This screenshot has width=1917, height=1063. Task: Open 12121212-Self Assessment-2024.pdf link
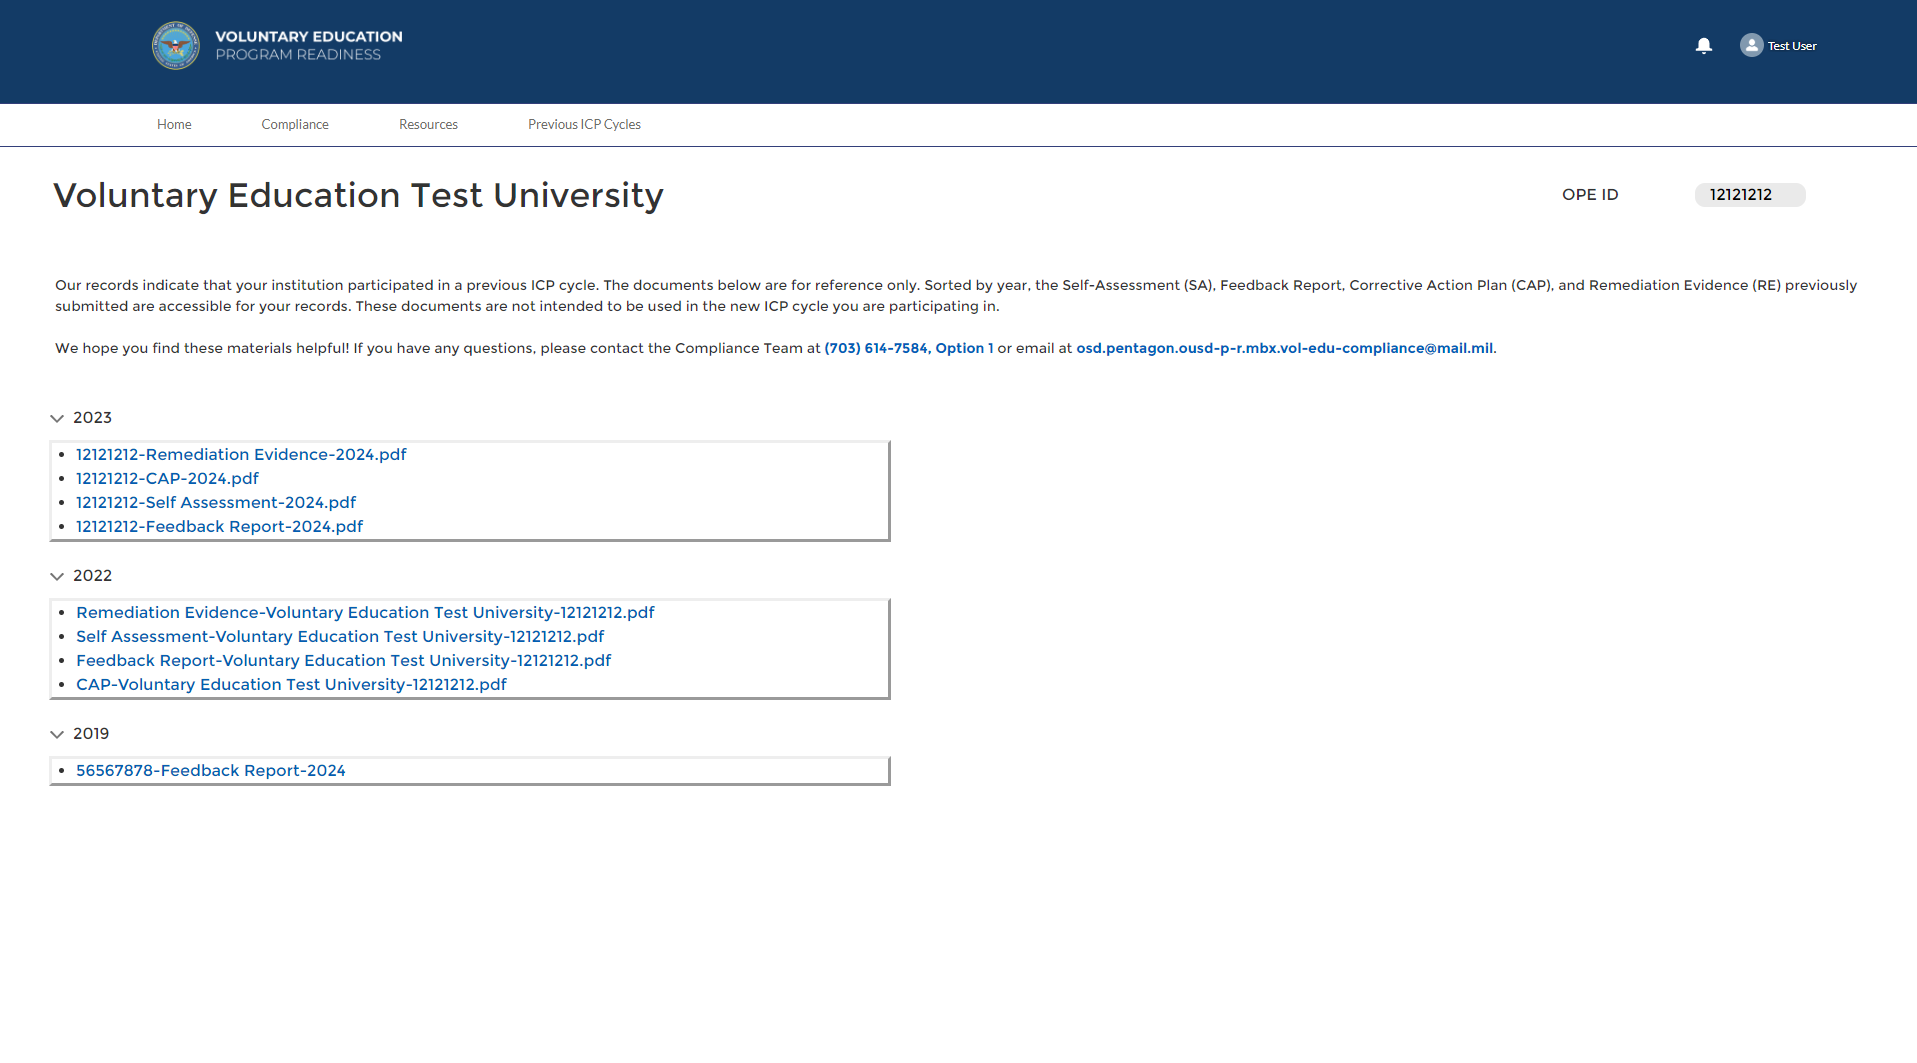216,503
